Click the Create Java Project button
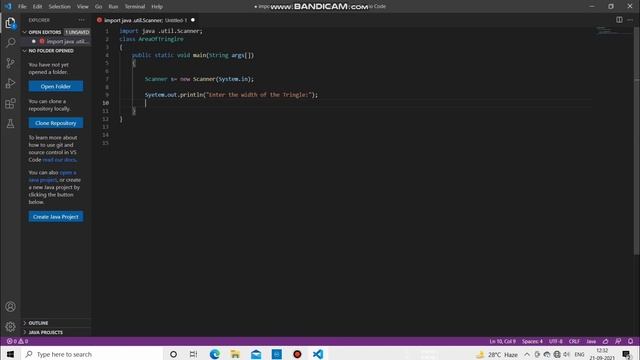Image resolution: width=640 pixels, height=360 pixels. click(x=56, y=216)
